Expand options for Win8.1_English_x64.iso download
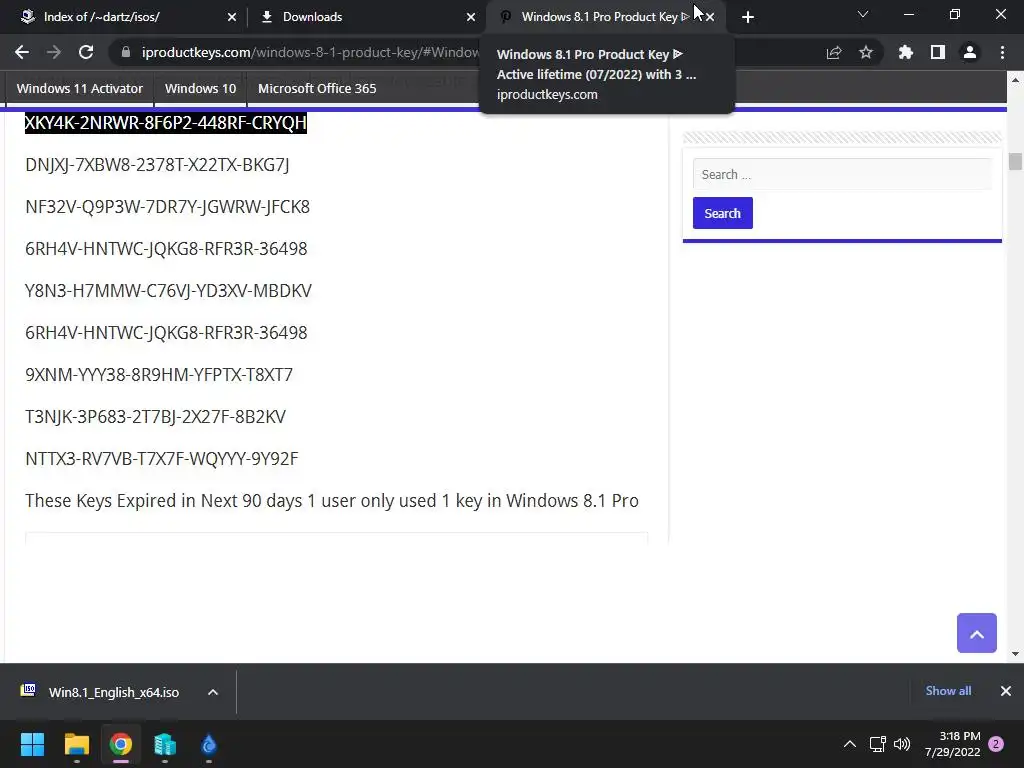Viewport: 1024px width, 768px height. [213, 692]
